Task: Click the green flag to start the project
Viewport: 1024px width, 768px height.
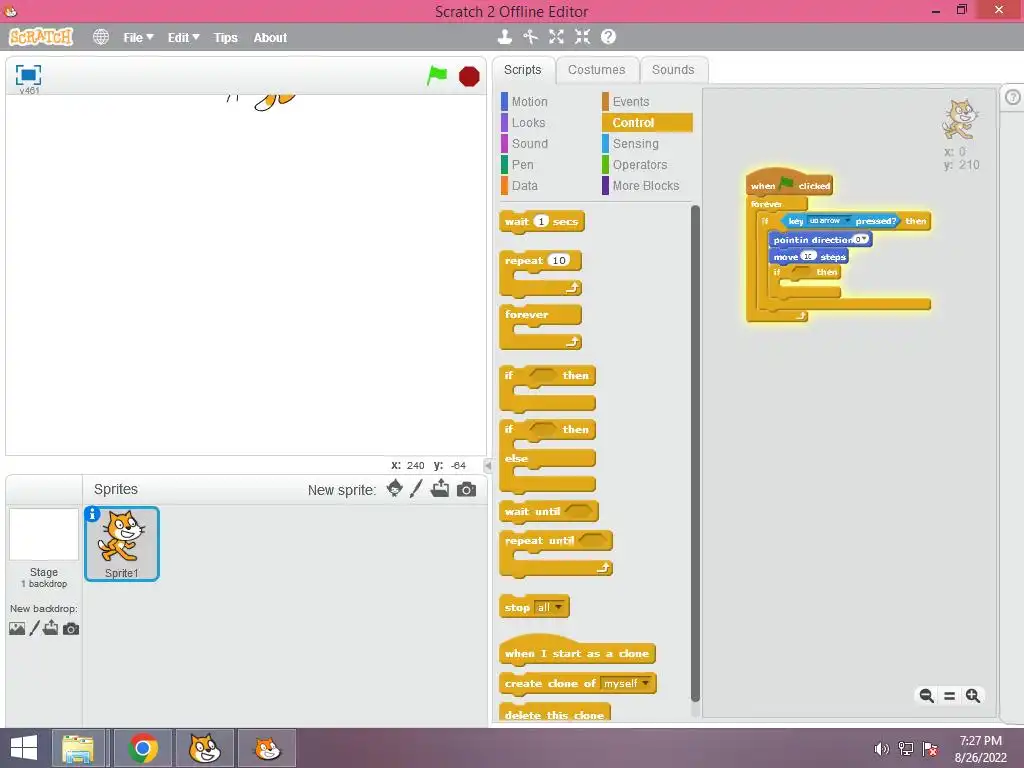Action: [x=437, y=76]
